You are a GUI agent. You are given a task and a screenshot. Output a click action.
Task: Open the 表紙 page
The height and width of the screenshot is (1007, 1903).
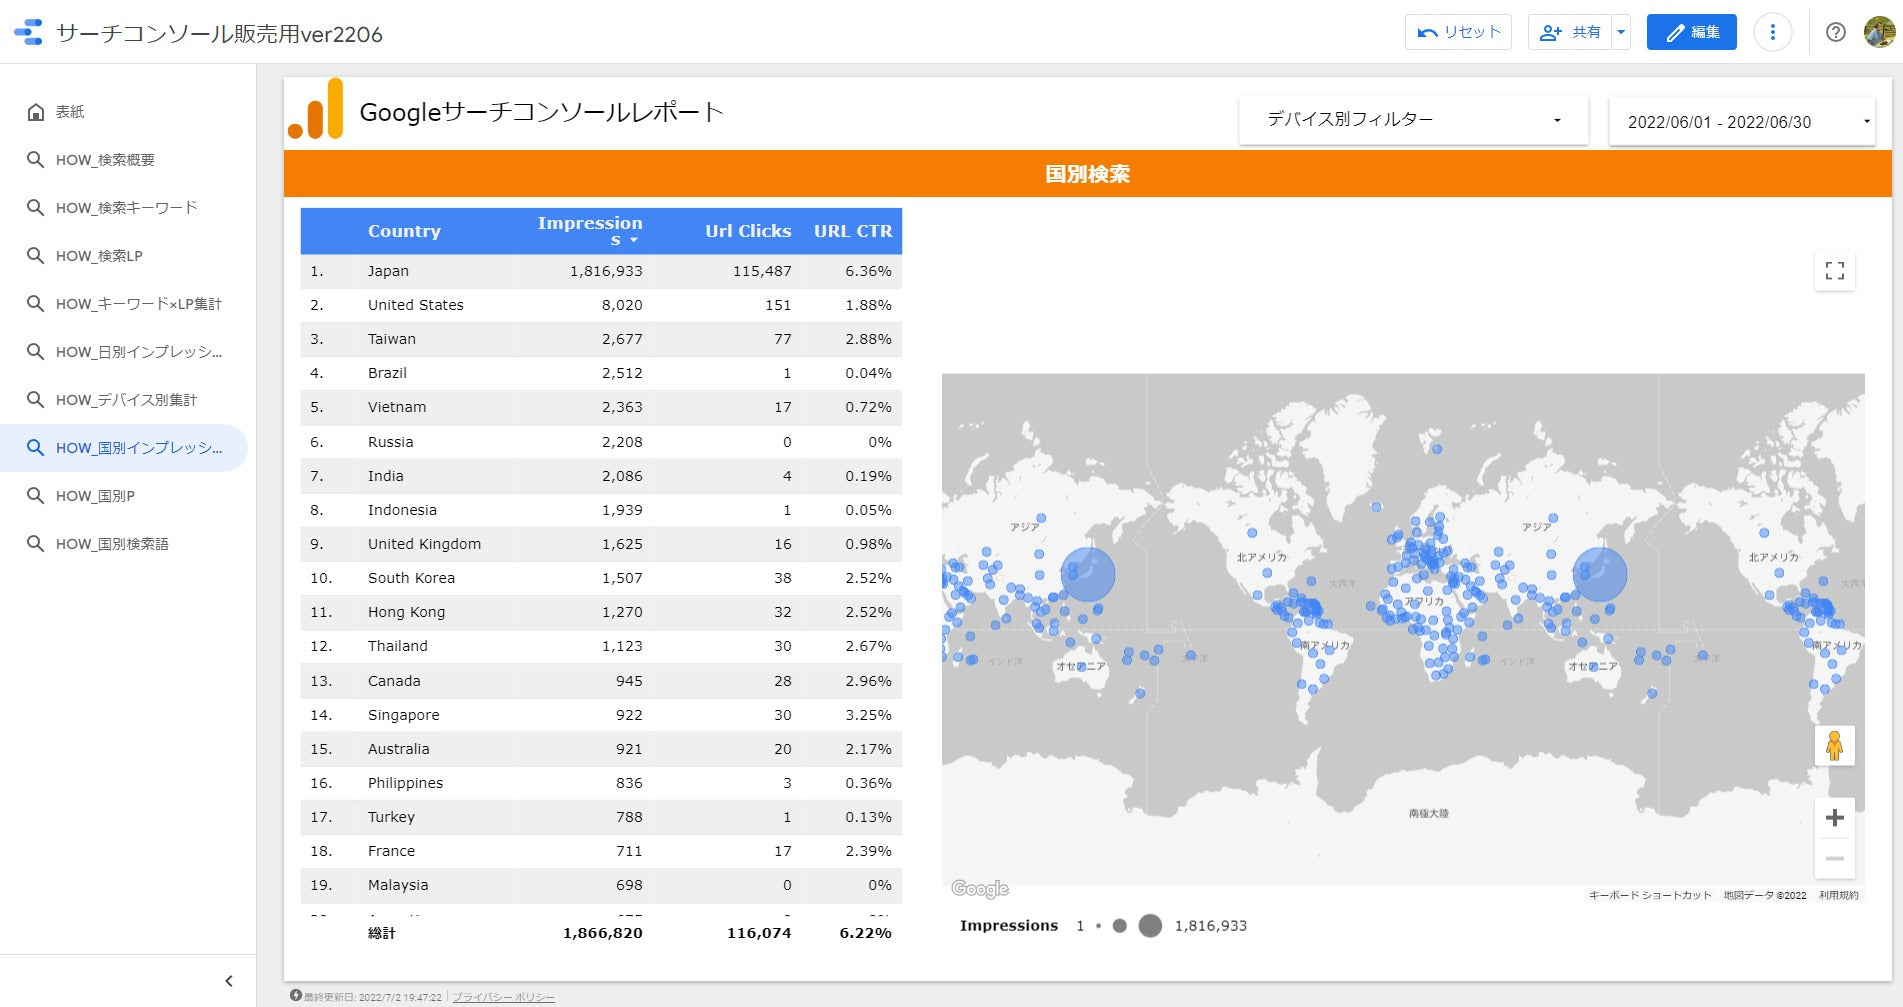pos(124,112)
